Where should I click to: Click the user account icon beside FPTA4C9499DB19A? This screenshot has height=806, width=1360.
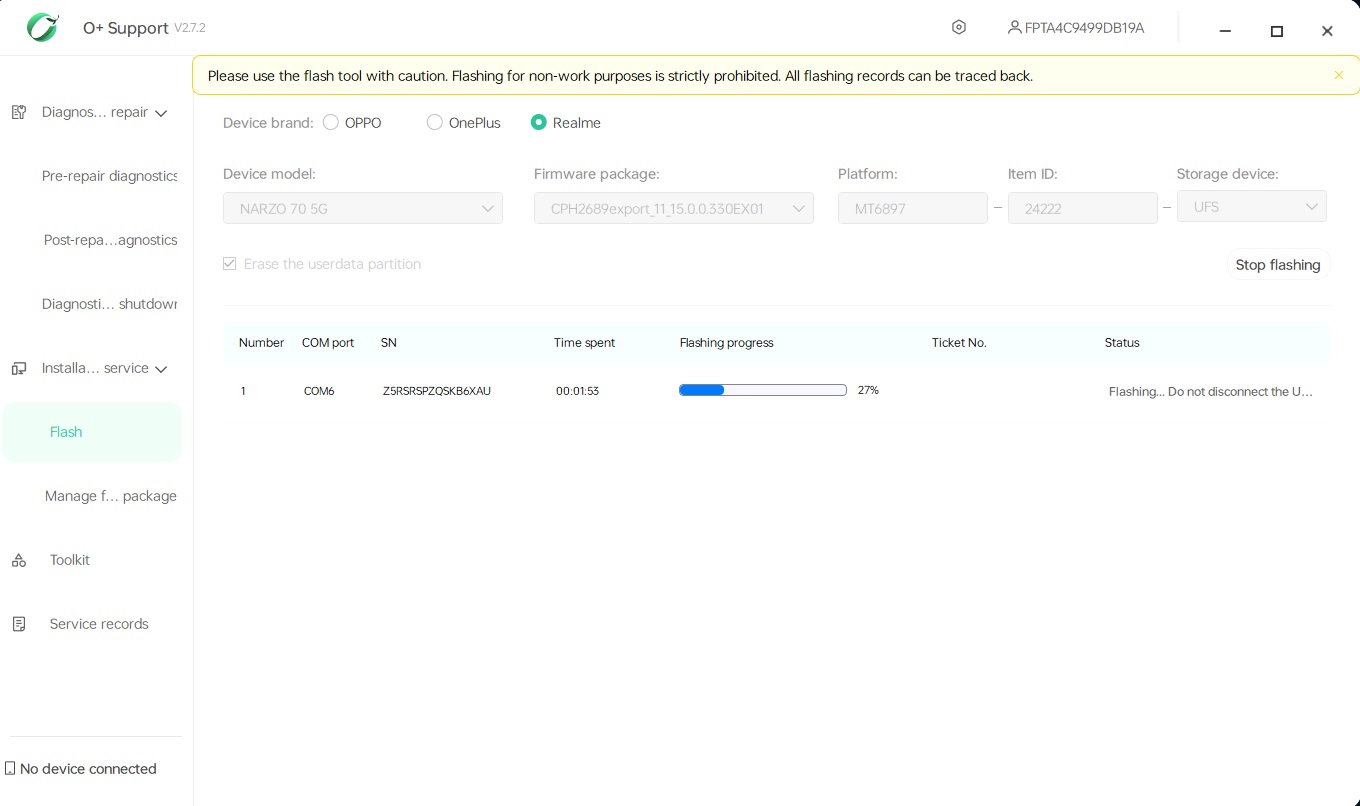click(1014, 28)
